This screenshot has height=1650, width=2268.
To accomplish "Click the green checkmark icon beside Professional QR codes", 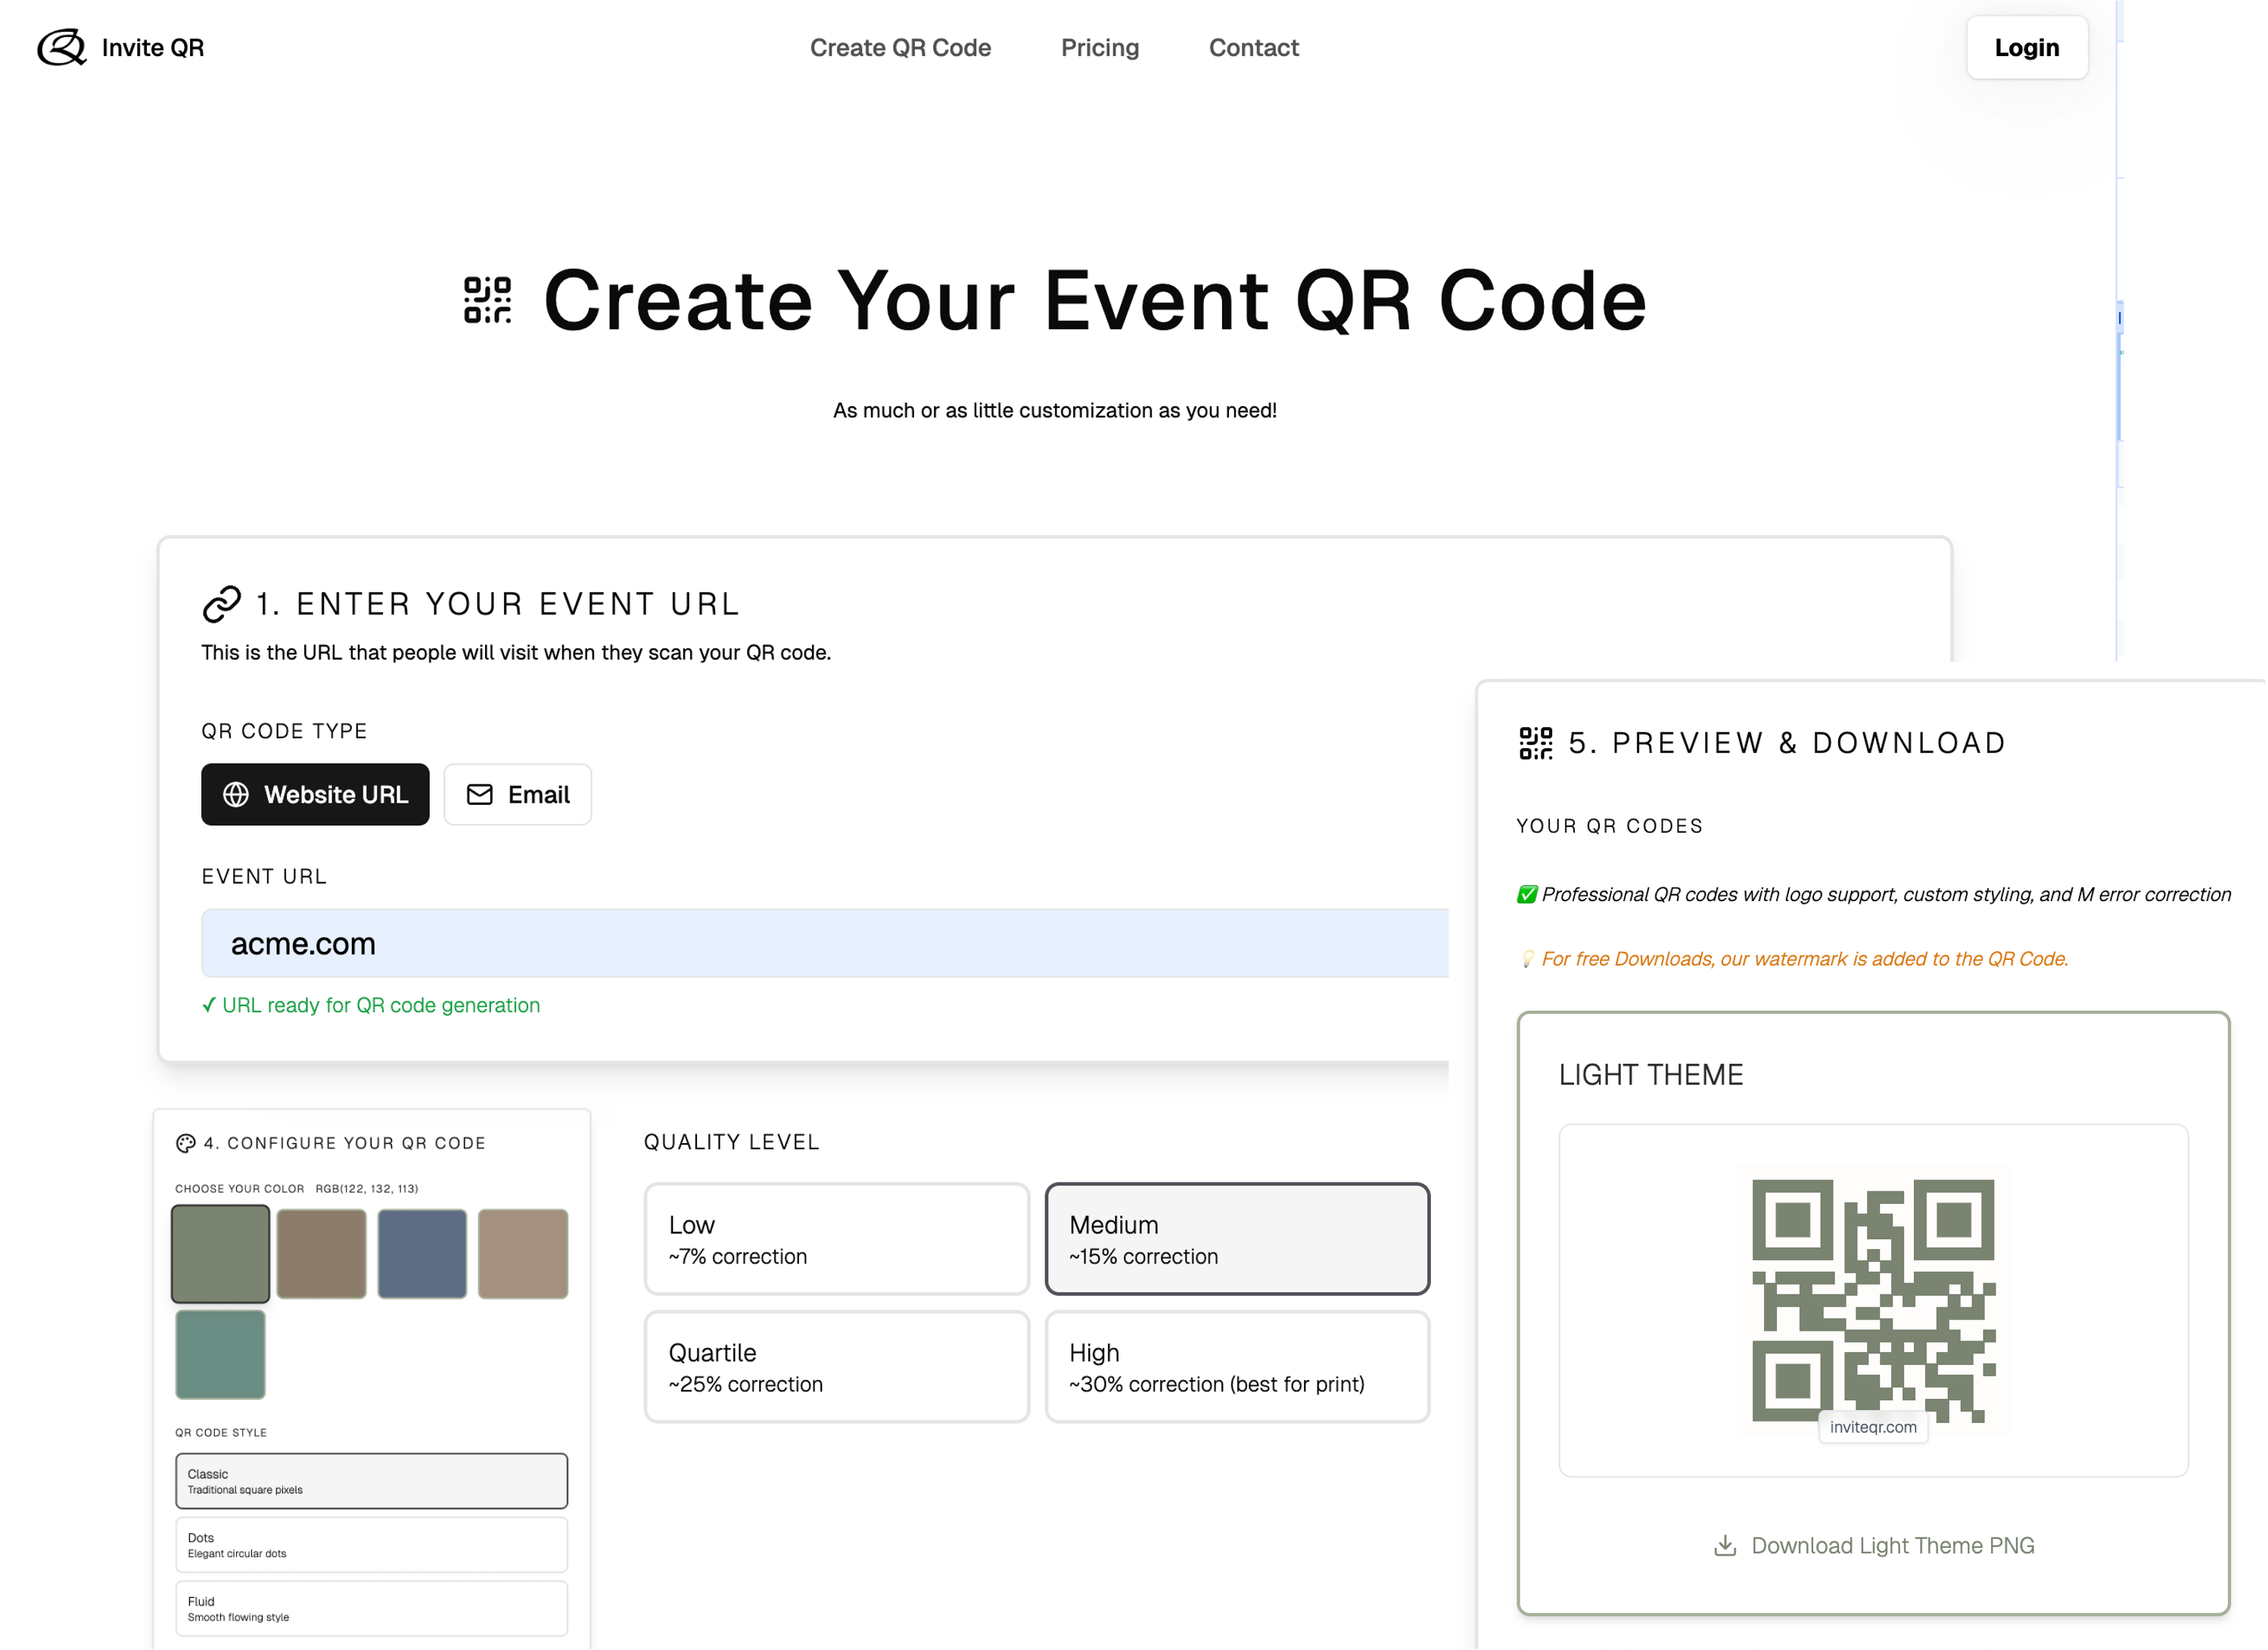I will coord(1527,895).
